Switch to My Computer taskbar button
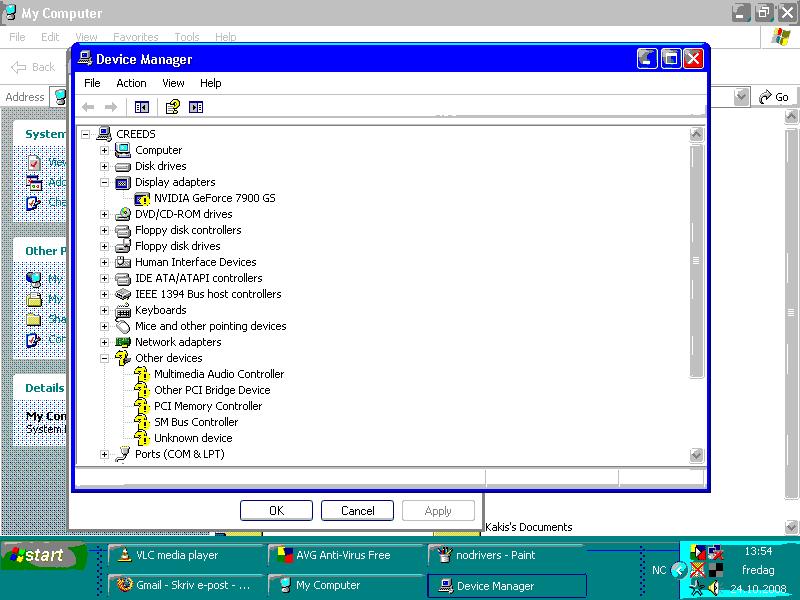The image size is (800, 600). pyautogui.click(x=345, y=585)
